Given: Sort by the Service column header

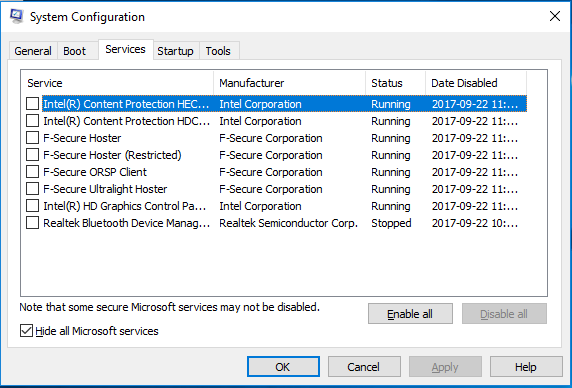Looking at the screenshot, I should click(117, 83).
